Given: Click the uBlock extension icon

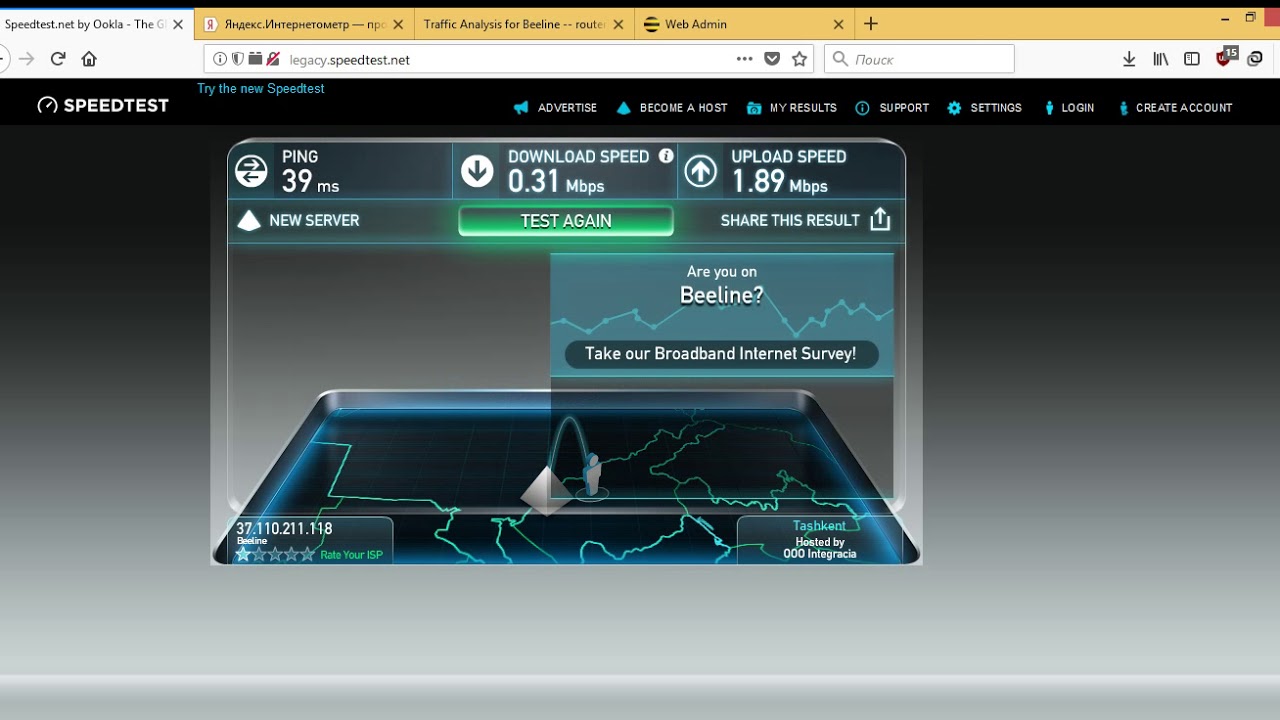Looking at the screenshot, I should point(1225,58).
